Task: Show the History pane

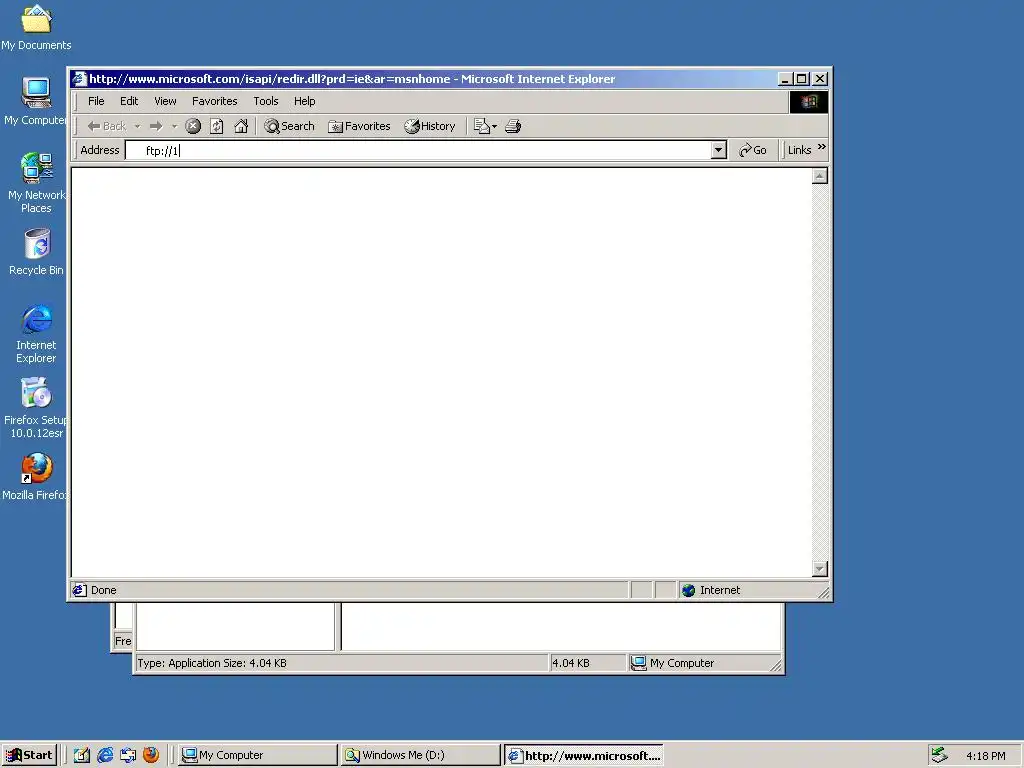Action: (430, 126)
